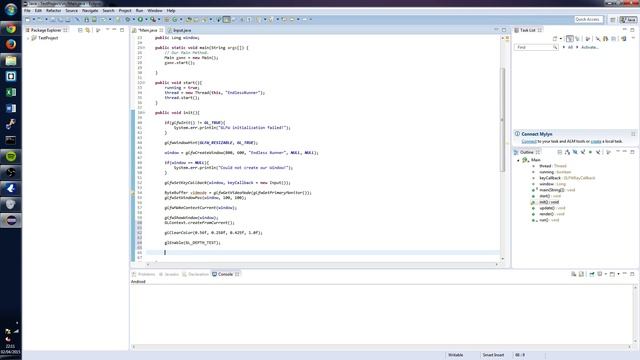Click the Connect link in Connect Mylyn
The height and width of the screenshot is (360, 640).
pyautogui.click(x=529, y=142)
